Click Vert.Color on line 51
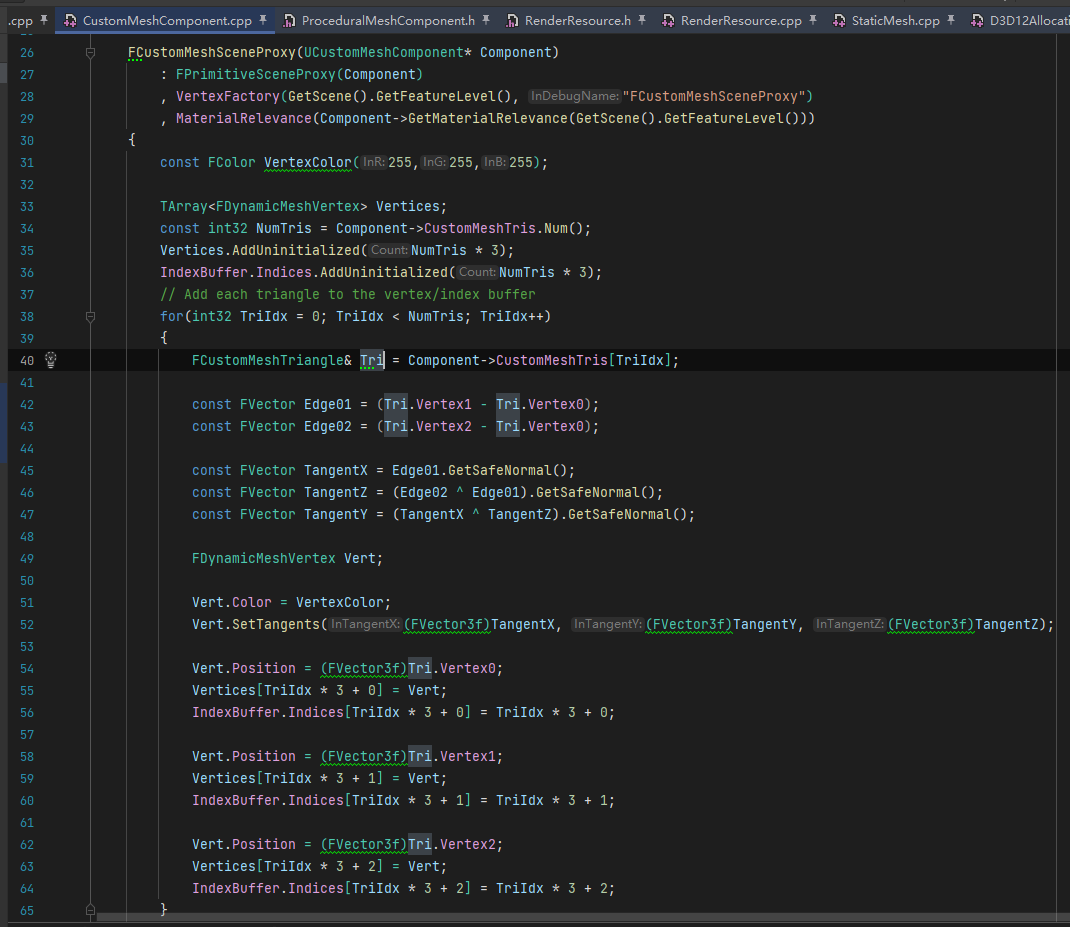Viewport: 1070px width, 927px height. click(x=231, y=602)
